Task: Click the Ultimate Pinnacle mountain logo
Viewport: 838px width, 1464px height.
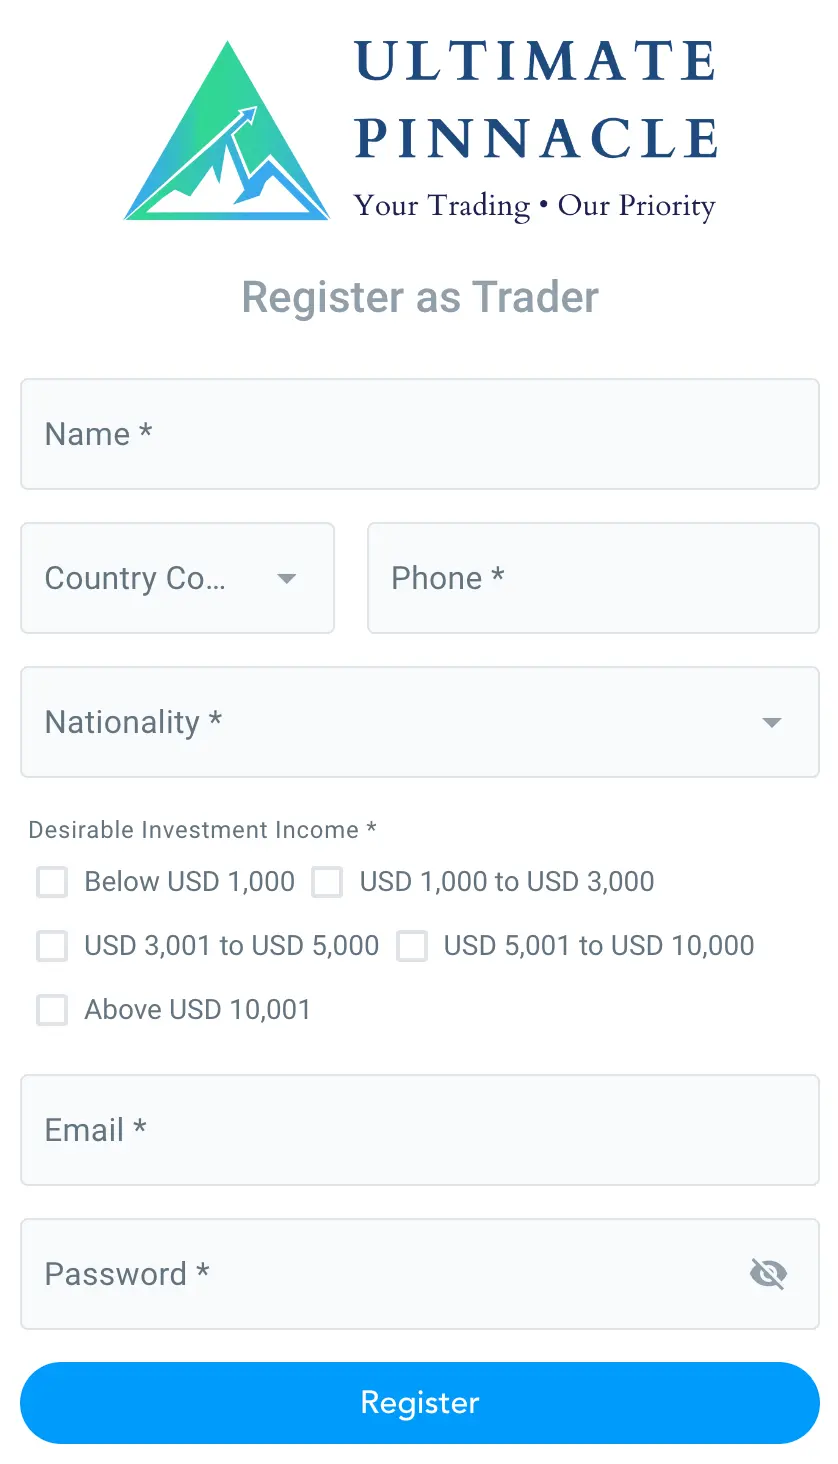Action: point(226,130)
